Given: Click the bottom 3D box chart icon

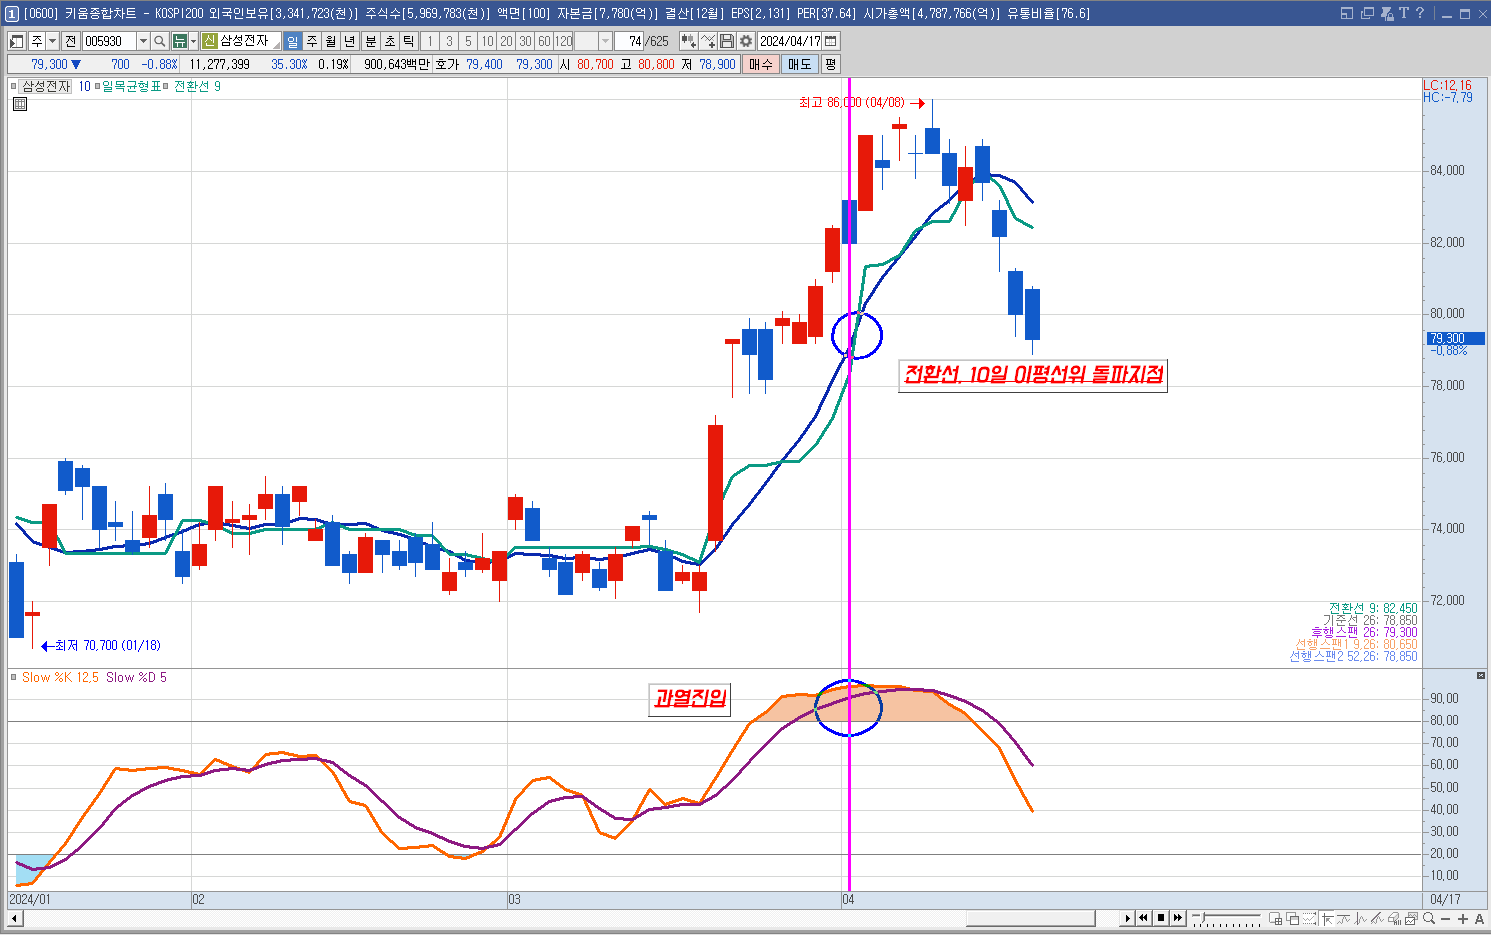Looking at the screenshot, I should pyautogui.click(x=1394, y=918).
